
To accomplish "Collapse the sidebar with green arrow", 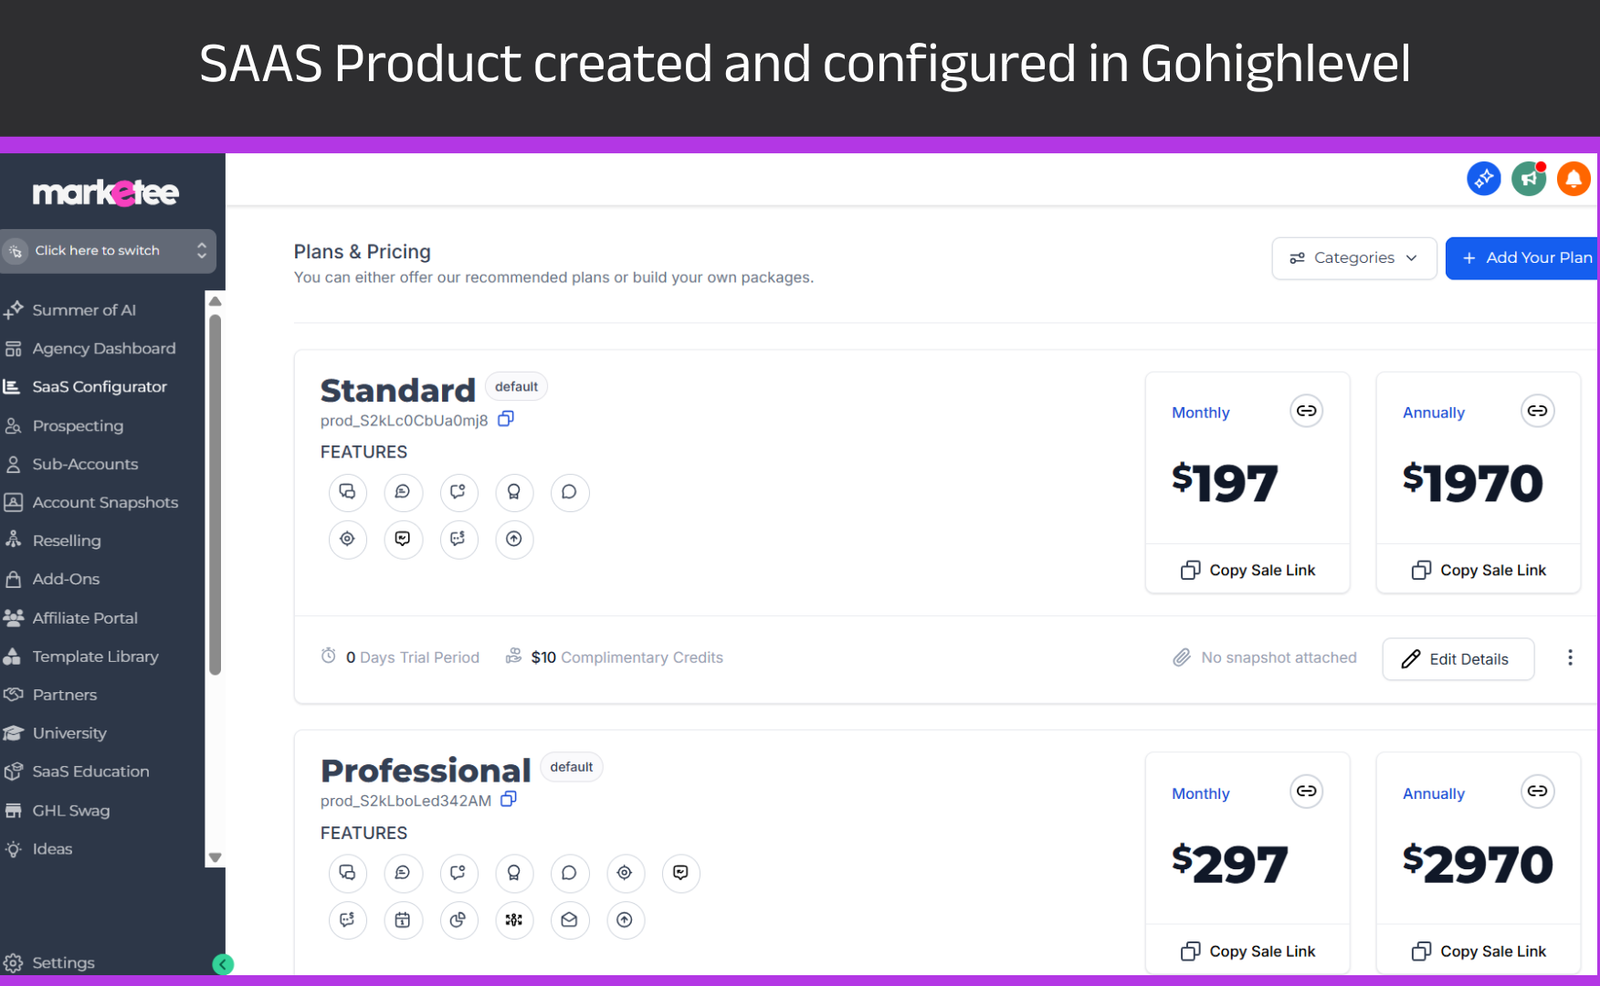I will (223, 964).
